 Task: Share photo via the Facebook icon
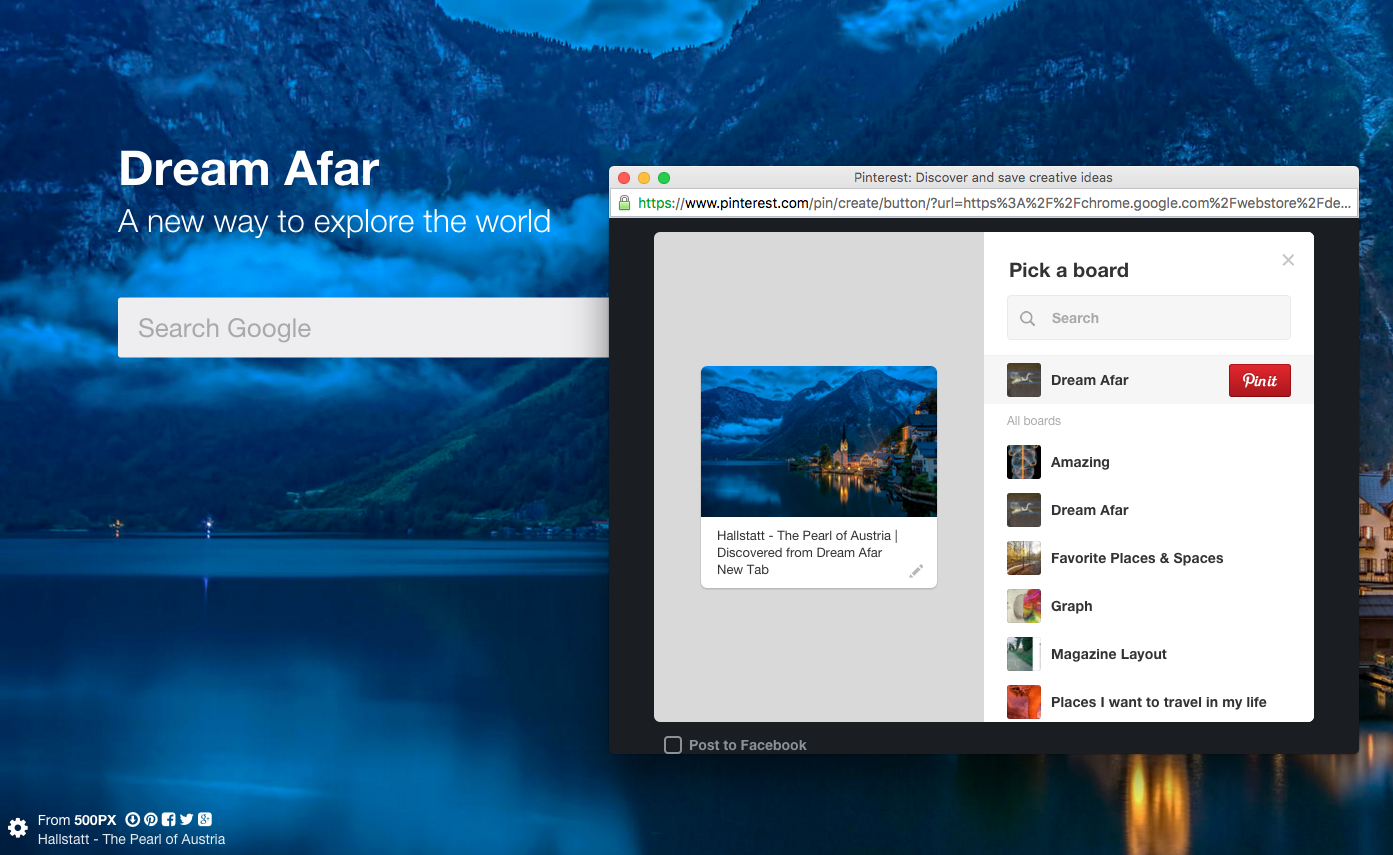point(168,819)
